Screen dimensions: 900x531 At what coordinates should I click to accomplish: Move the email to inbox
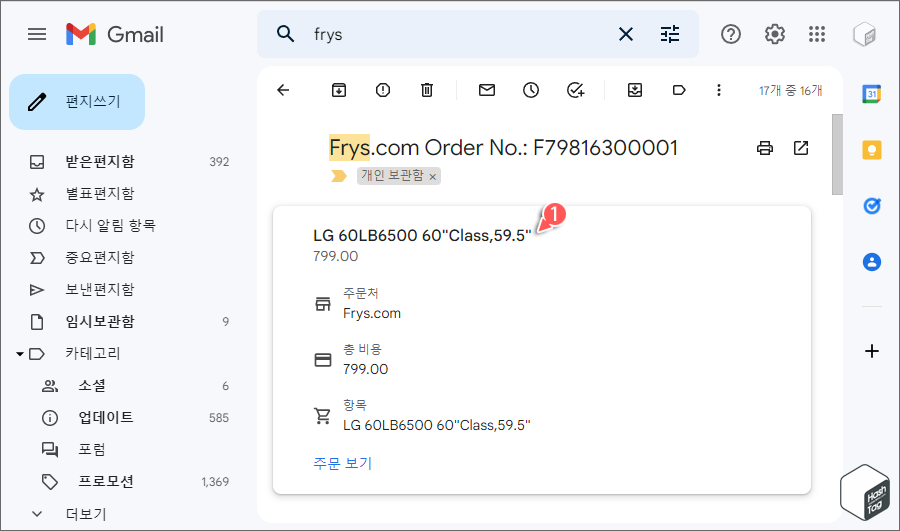(635, 90)
